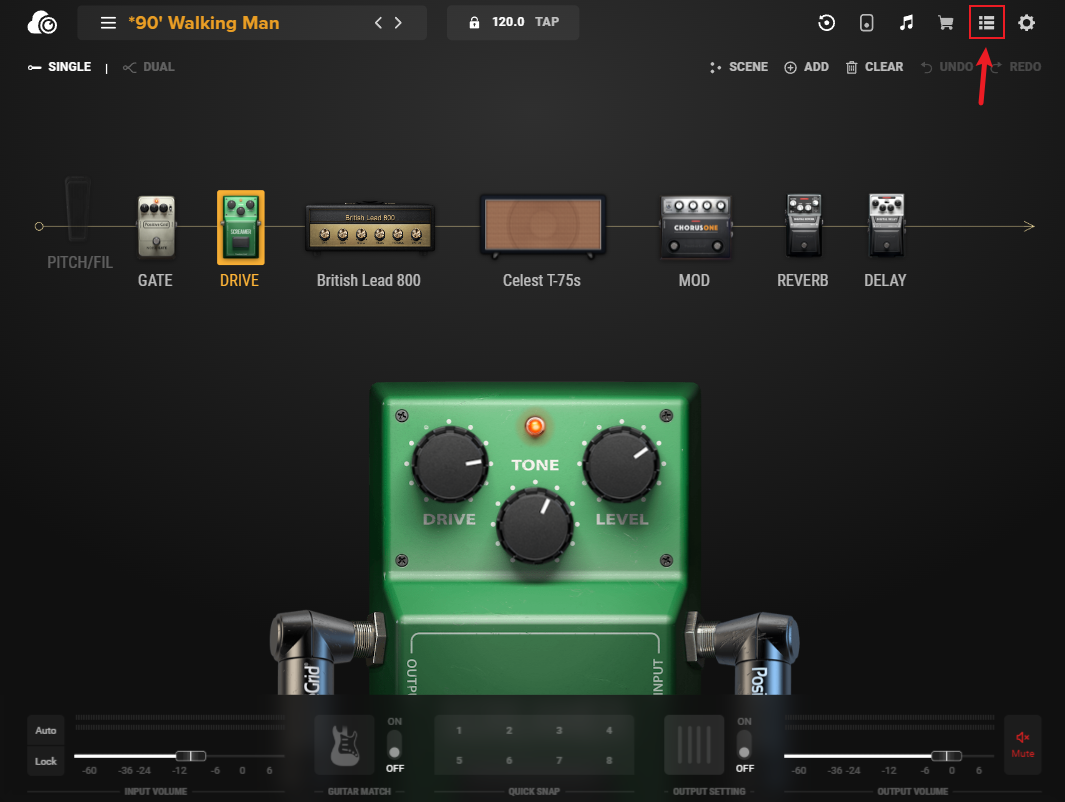The width and height of the screenshot is (1065, 802).
Task: Click the CLEAR button
Action: click(x=874, y=67)
